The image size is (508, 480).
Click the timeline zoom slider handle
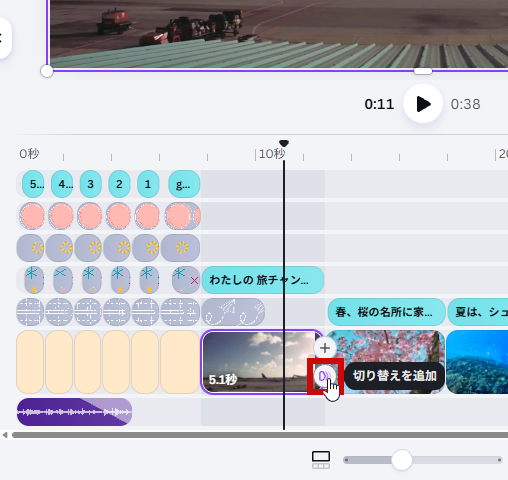pos(402,460)
